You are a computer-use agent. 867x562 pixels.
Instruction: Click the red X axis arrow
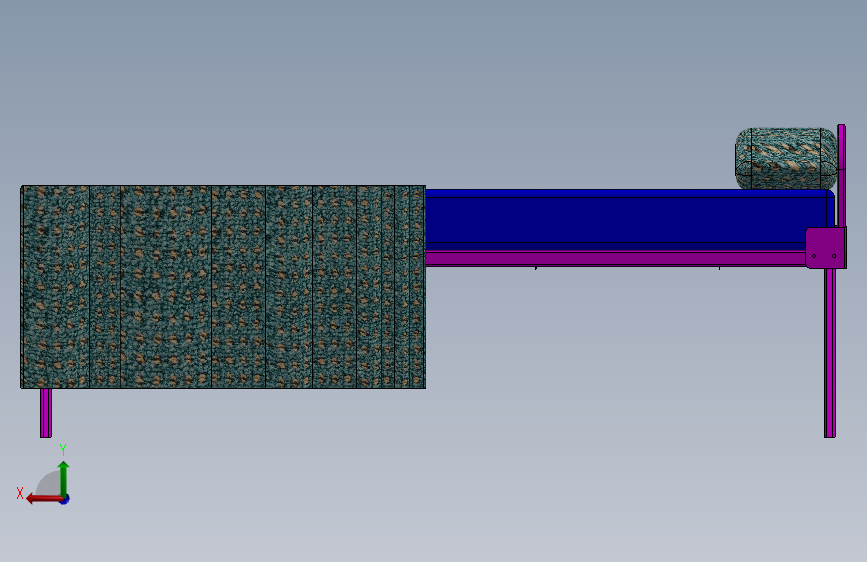click(45, 499)
